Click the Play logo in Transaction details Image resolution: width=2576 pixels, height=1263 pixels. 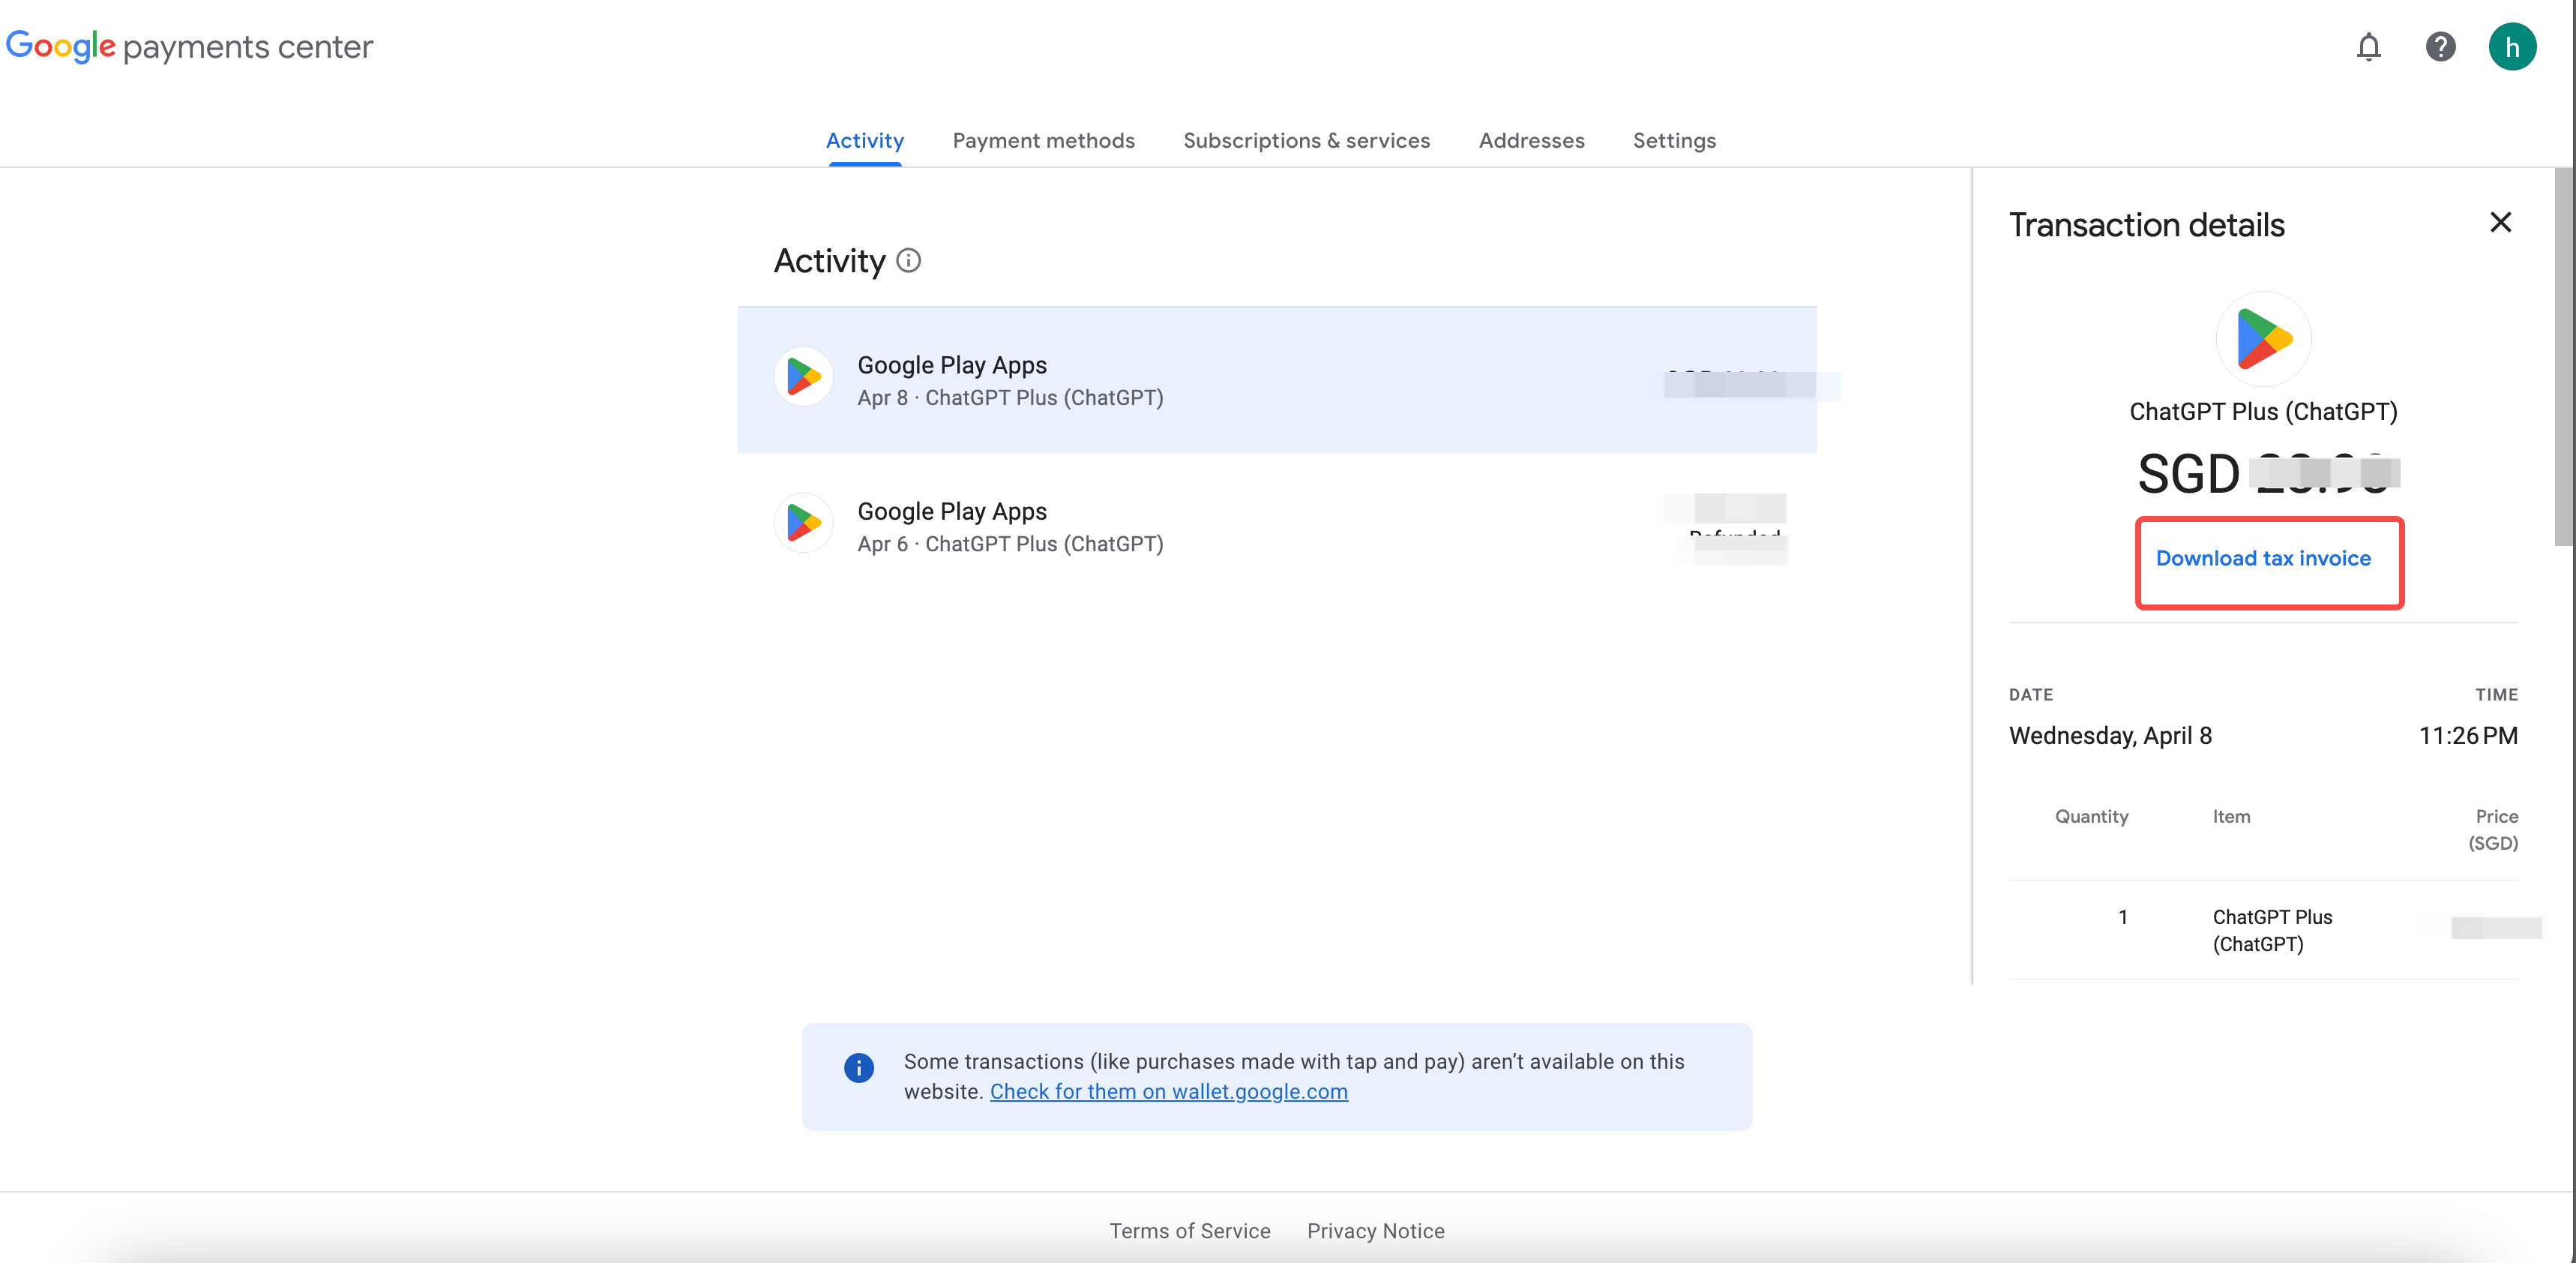(2264, 339)
